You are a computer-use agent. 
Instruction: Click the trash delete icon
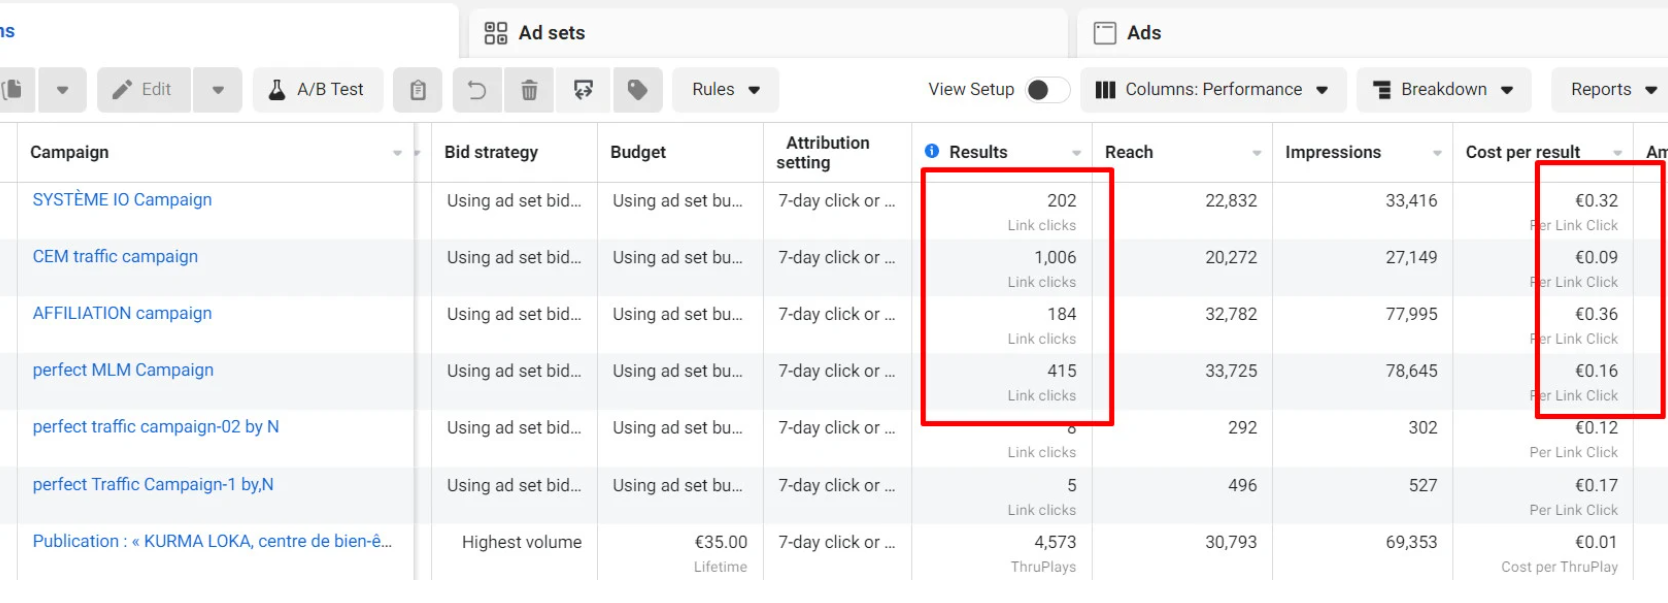[529, 90]
